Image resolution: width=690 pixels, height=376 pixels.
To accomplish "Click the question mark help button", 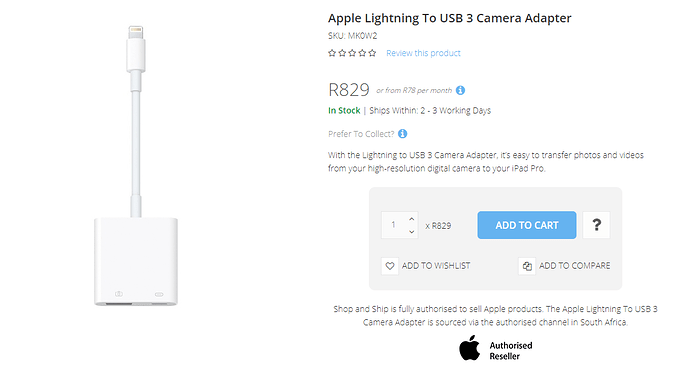I will point(596,225).
